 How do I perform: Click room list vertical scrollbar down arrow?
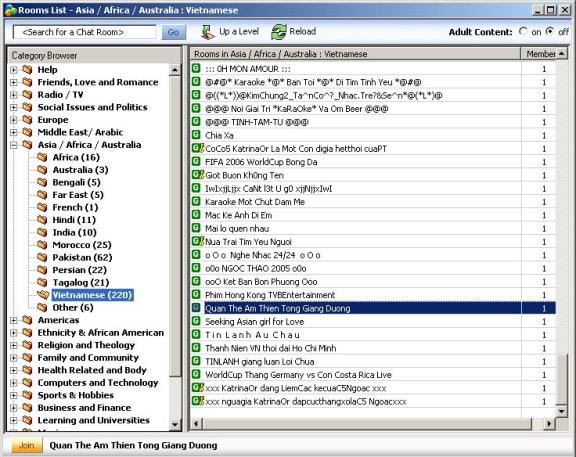(x=561, y=411)
